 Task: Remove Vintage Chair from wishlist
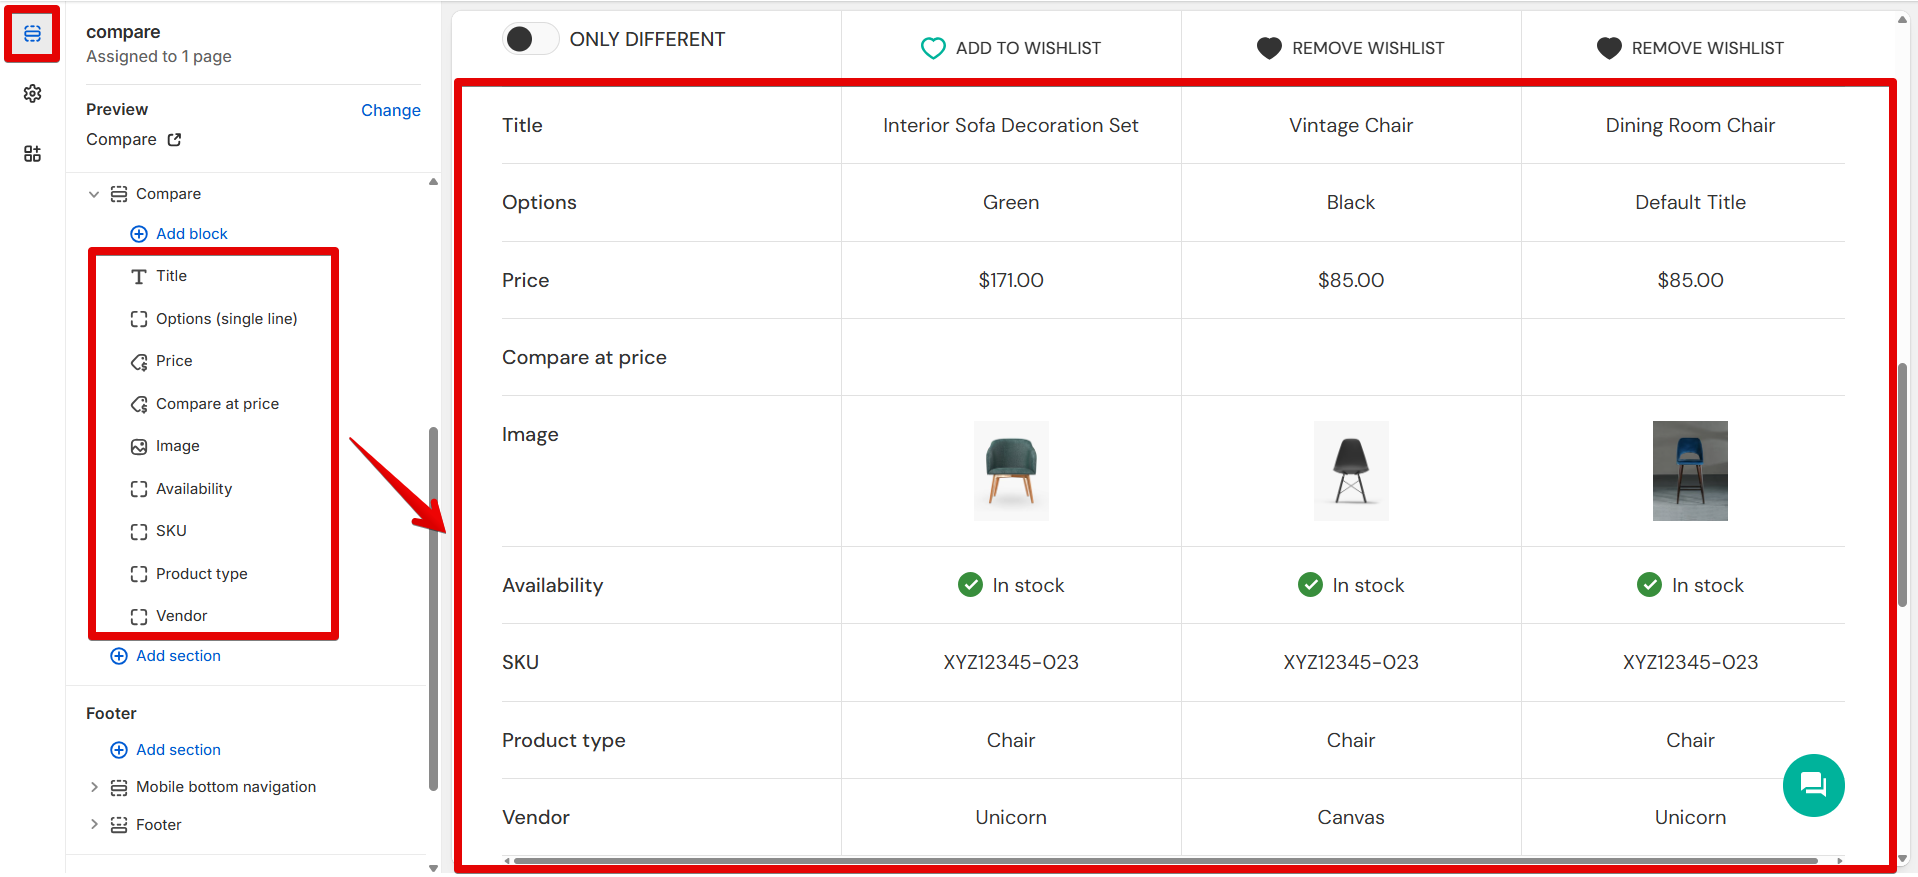click(x=1350, y=48)
